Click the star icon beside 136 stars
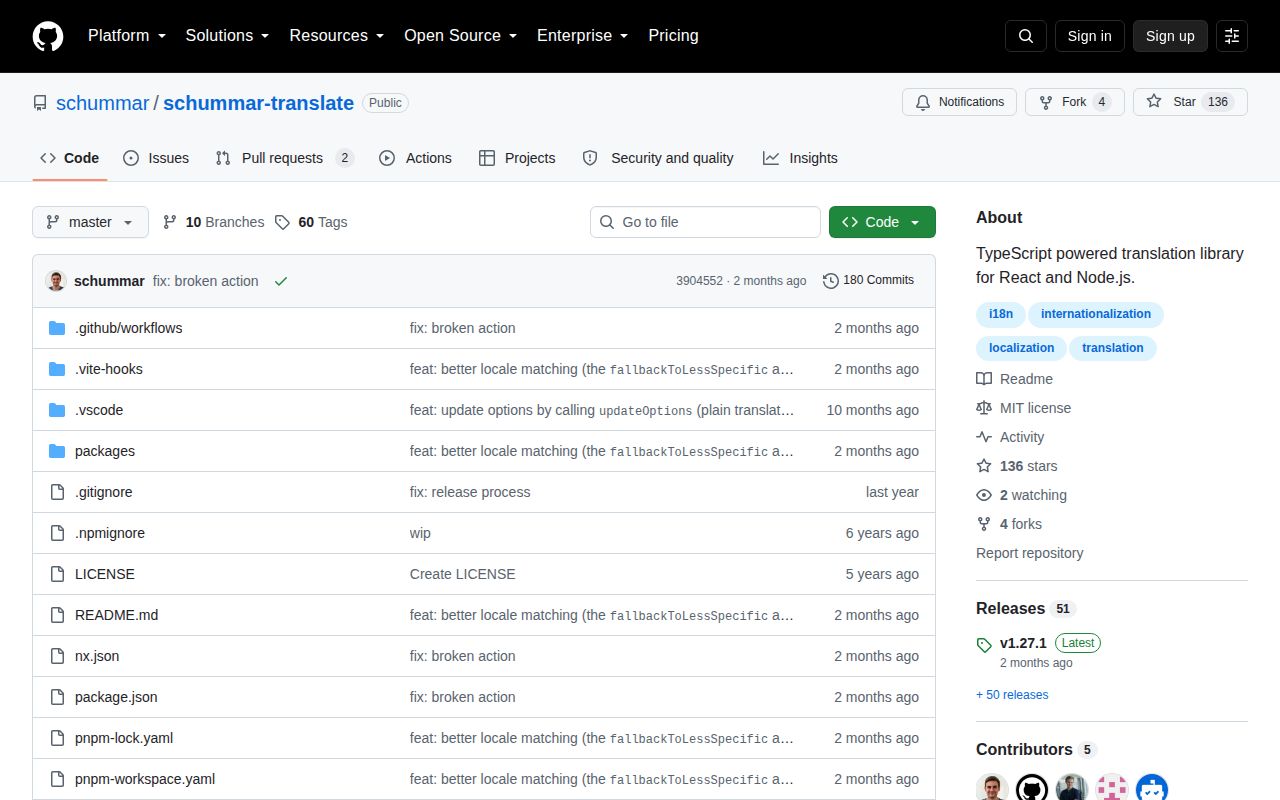This screenshot has width=1280, height=800. click(984, 466)
